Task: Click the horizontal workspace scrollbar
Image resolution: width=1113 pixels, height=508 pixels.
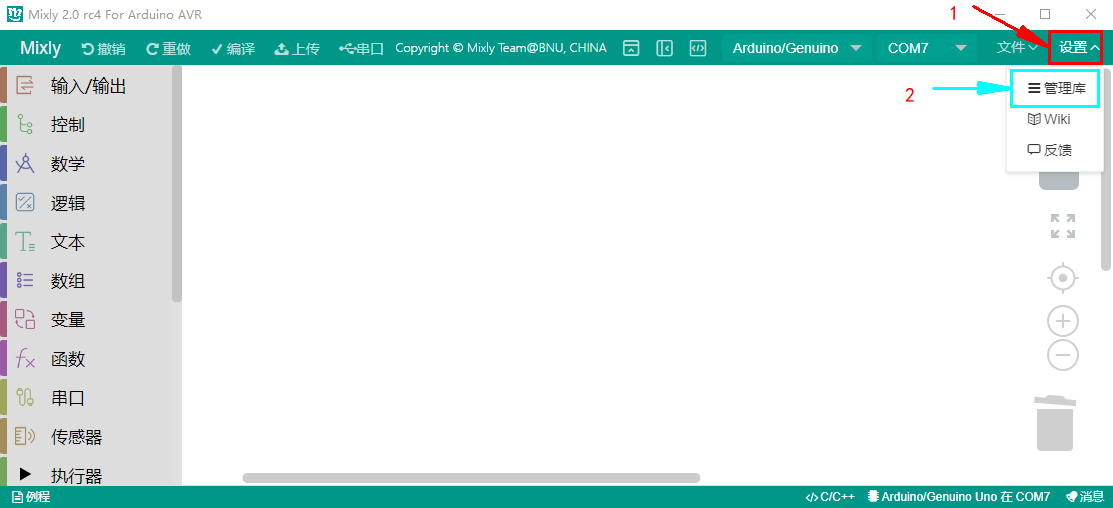Action: click(471, 478)
